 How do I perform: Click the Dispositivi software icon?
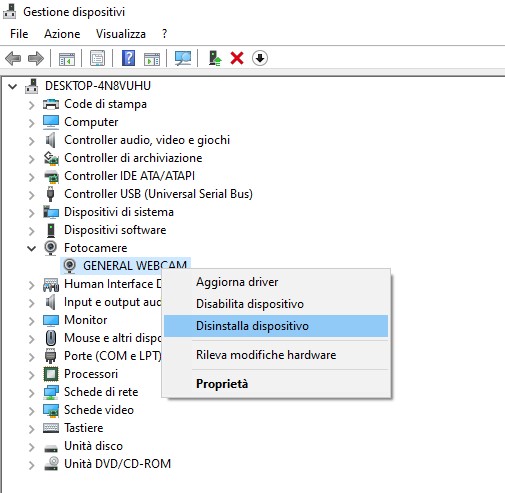pos(51,230)
